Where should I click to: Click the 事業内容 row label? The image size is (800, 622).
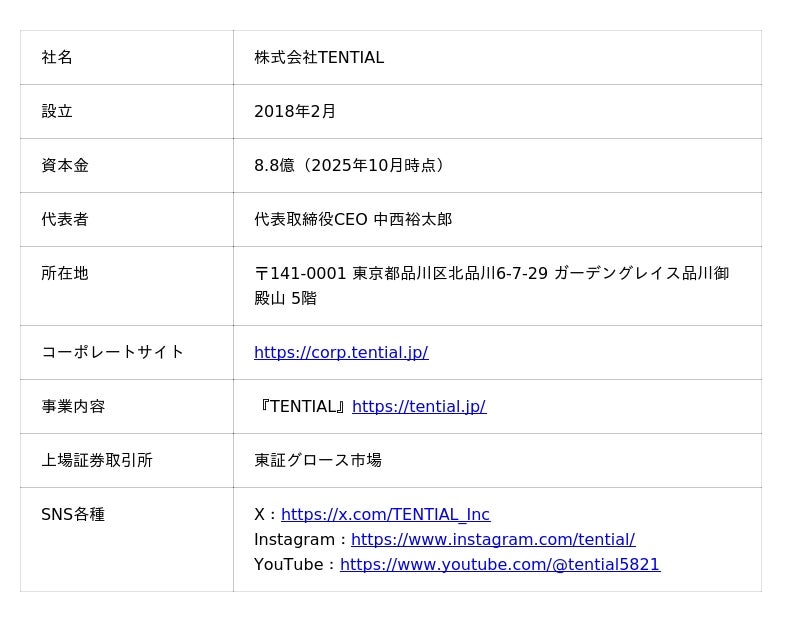pos(73,406)
